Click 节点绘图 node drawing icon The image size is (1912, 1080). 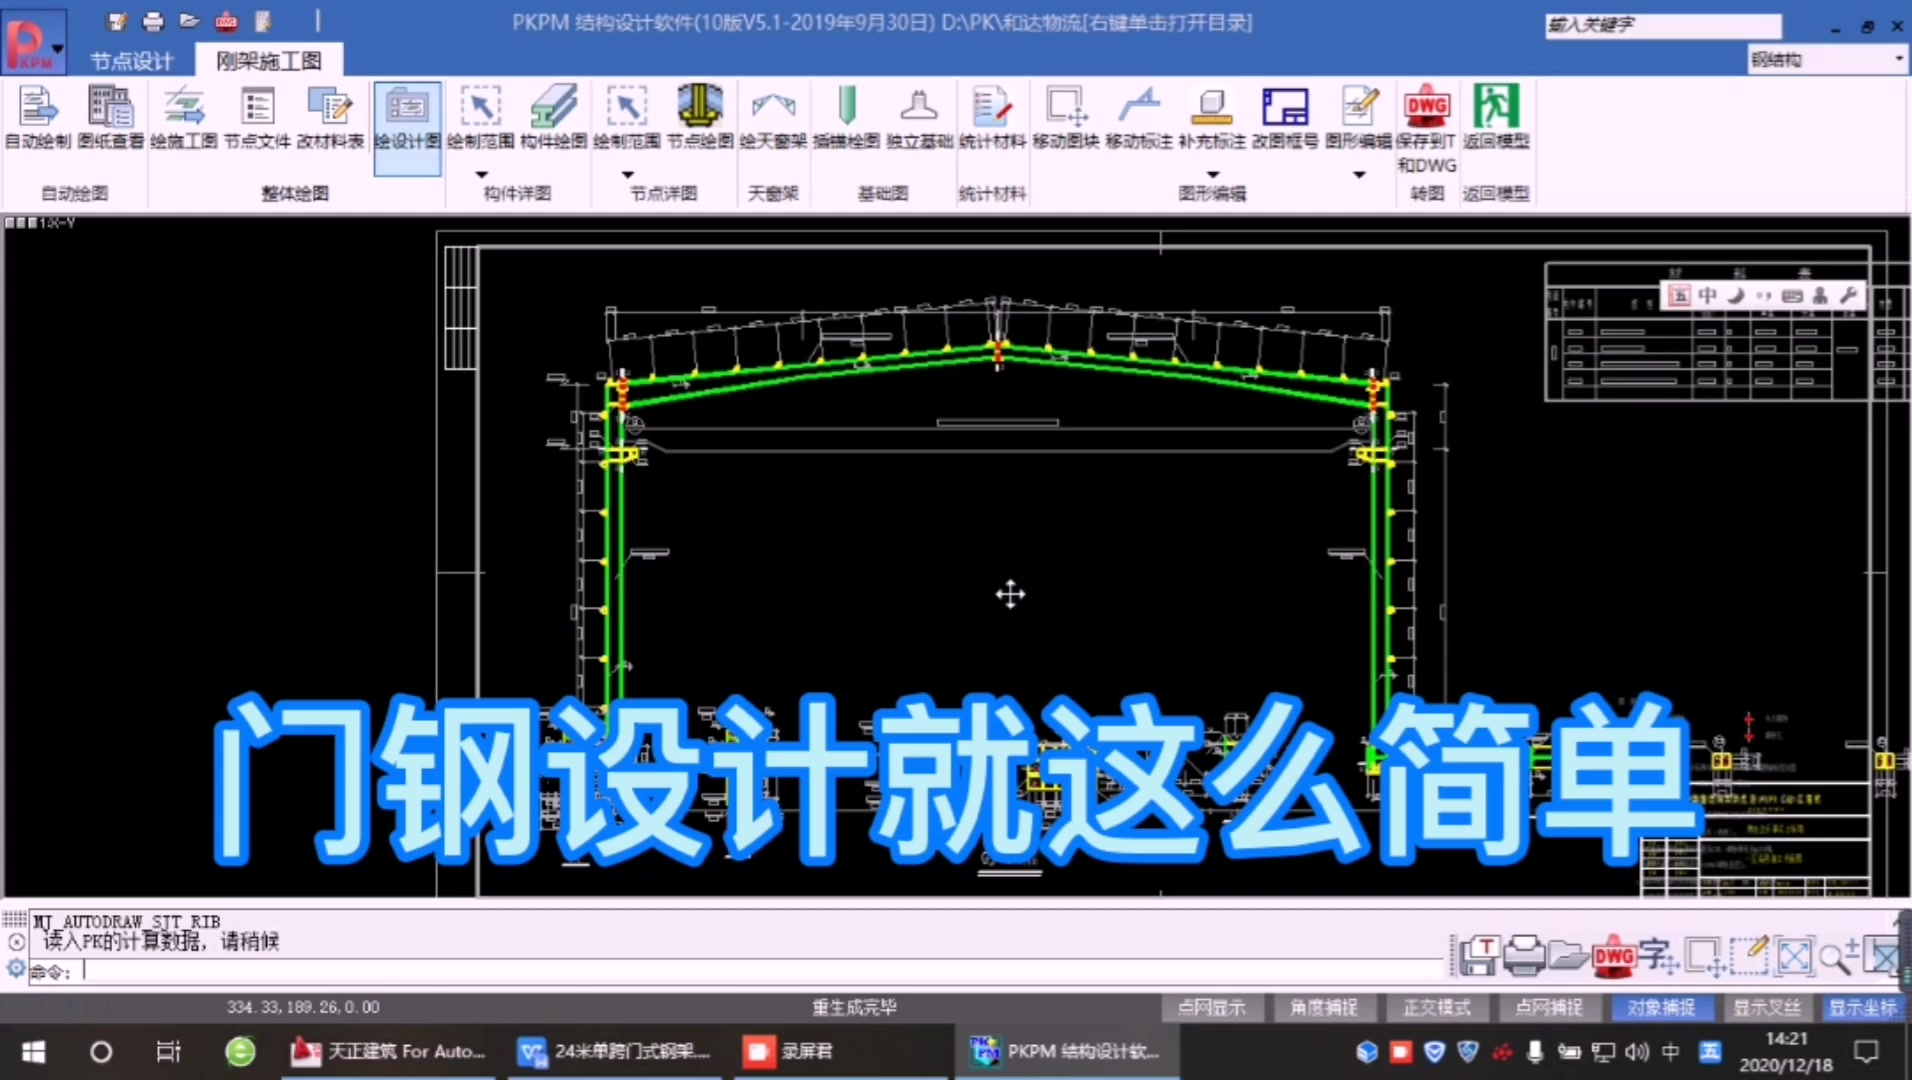point(700,118)
